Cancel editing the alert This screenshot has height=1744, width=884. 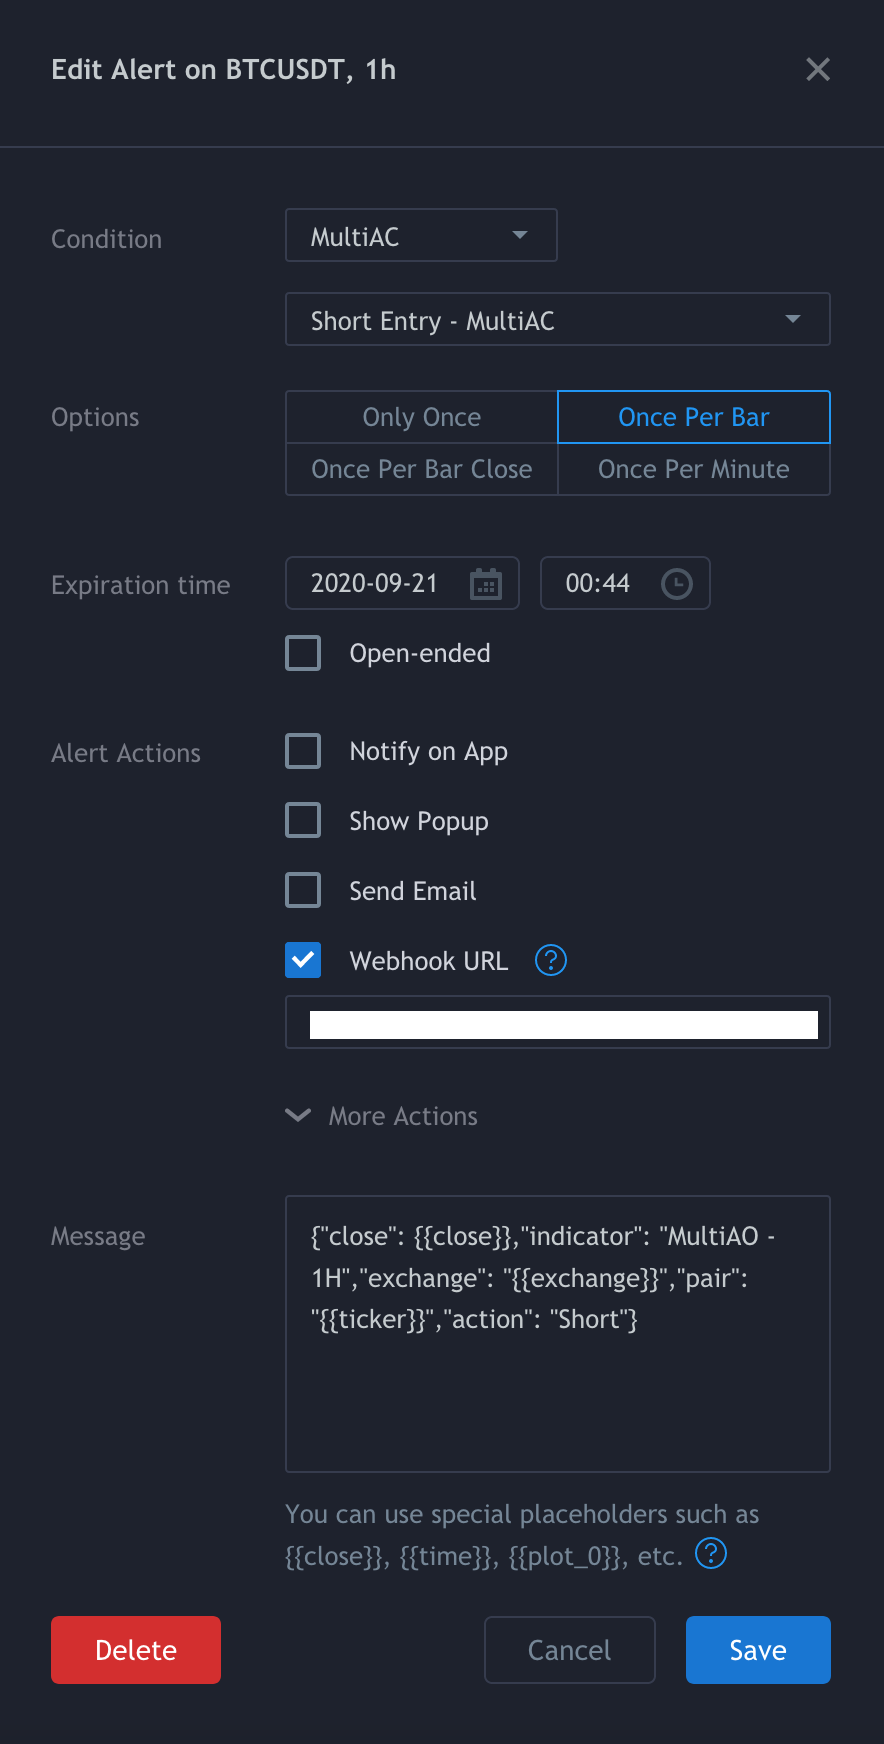pyautogui.click(x=569, y=1649)
